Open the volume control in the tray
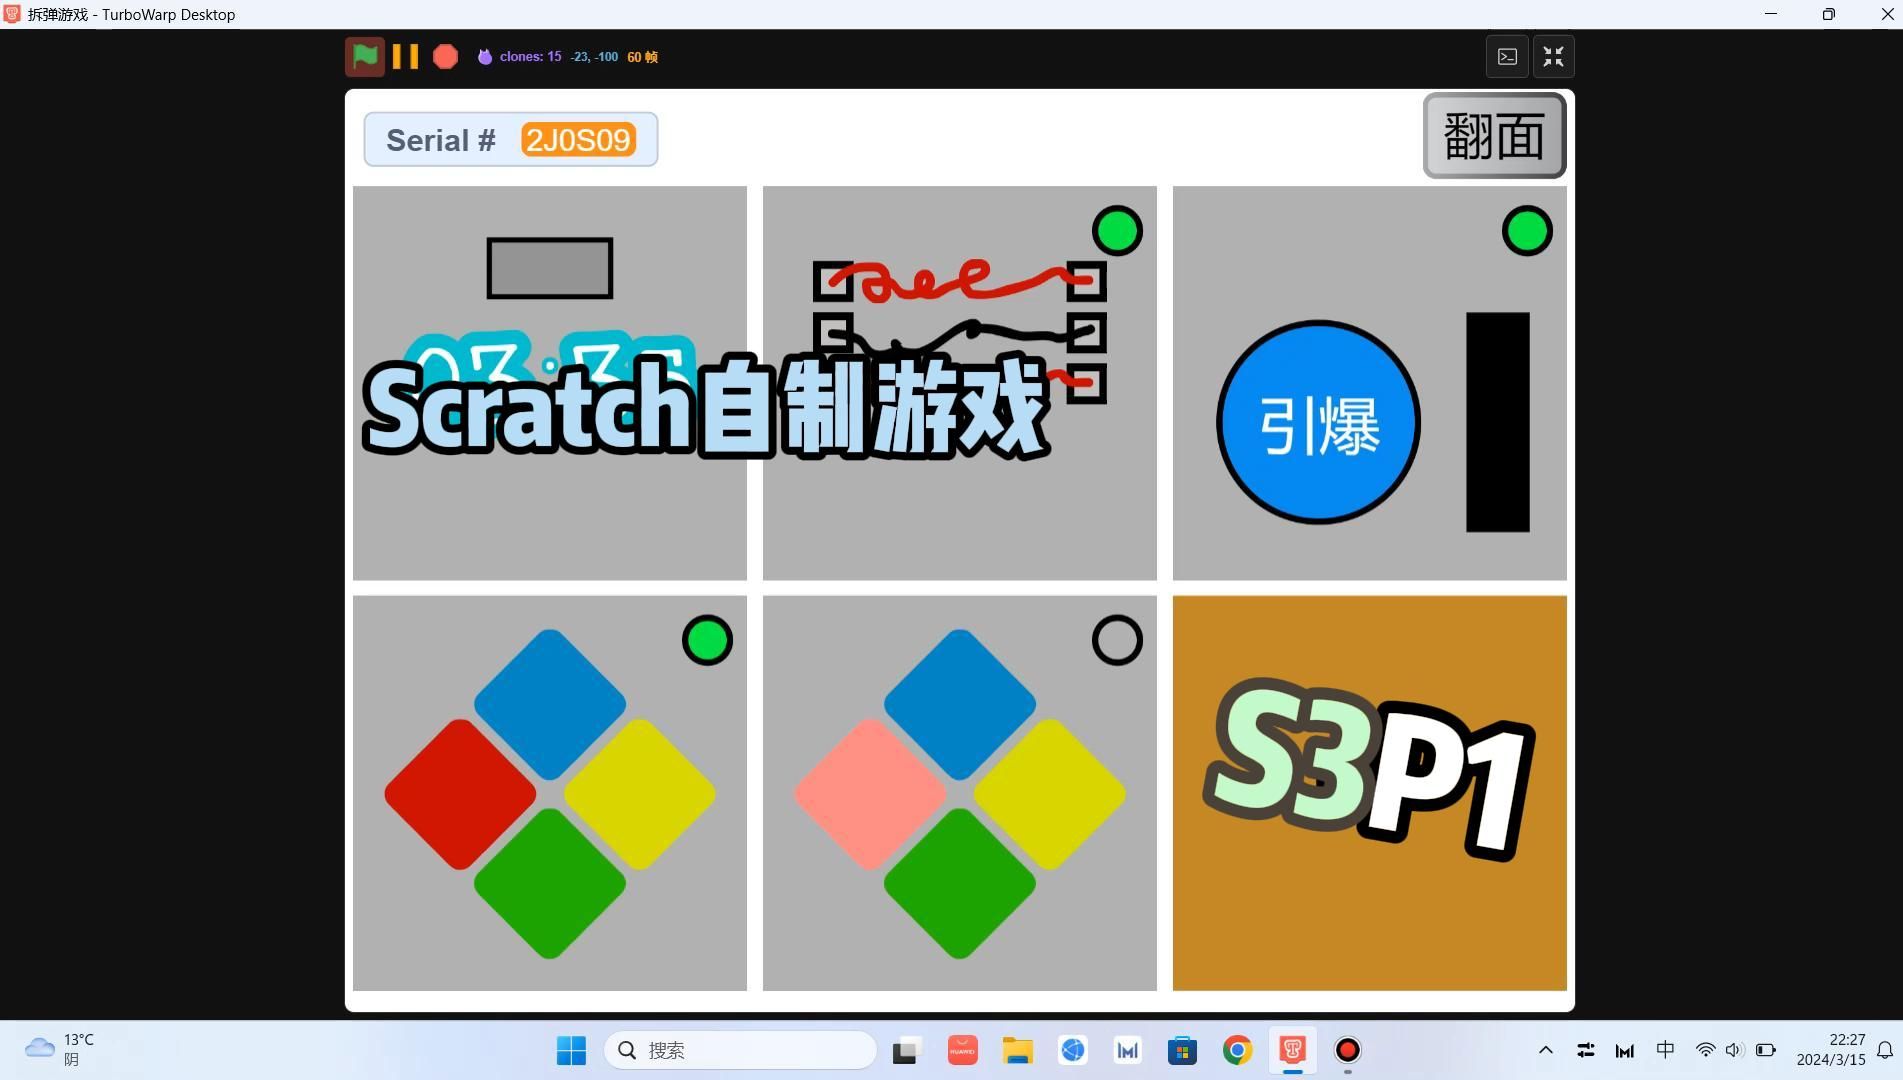1903x1080 pixels. (1734, 1050)
